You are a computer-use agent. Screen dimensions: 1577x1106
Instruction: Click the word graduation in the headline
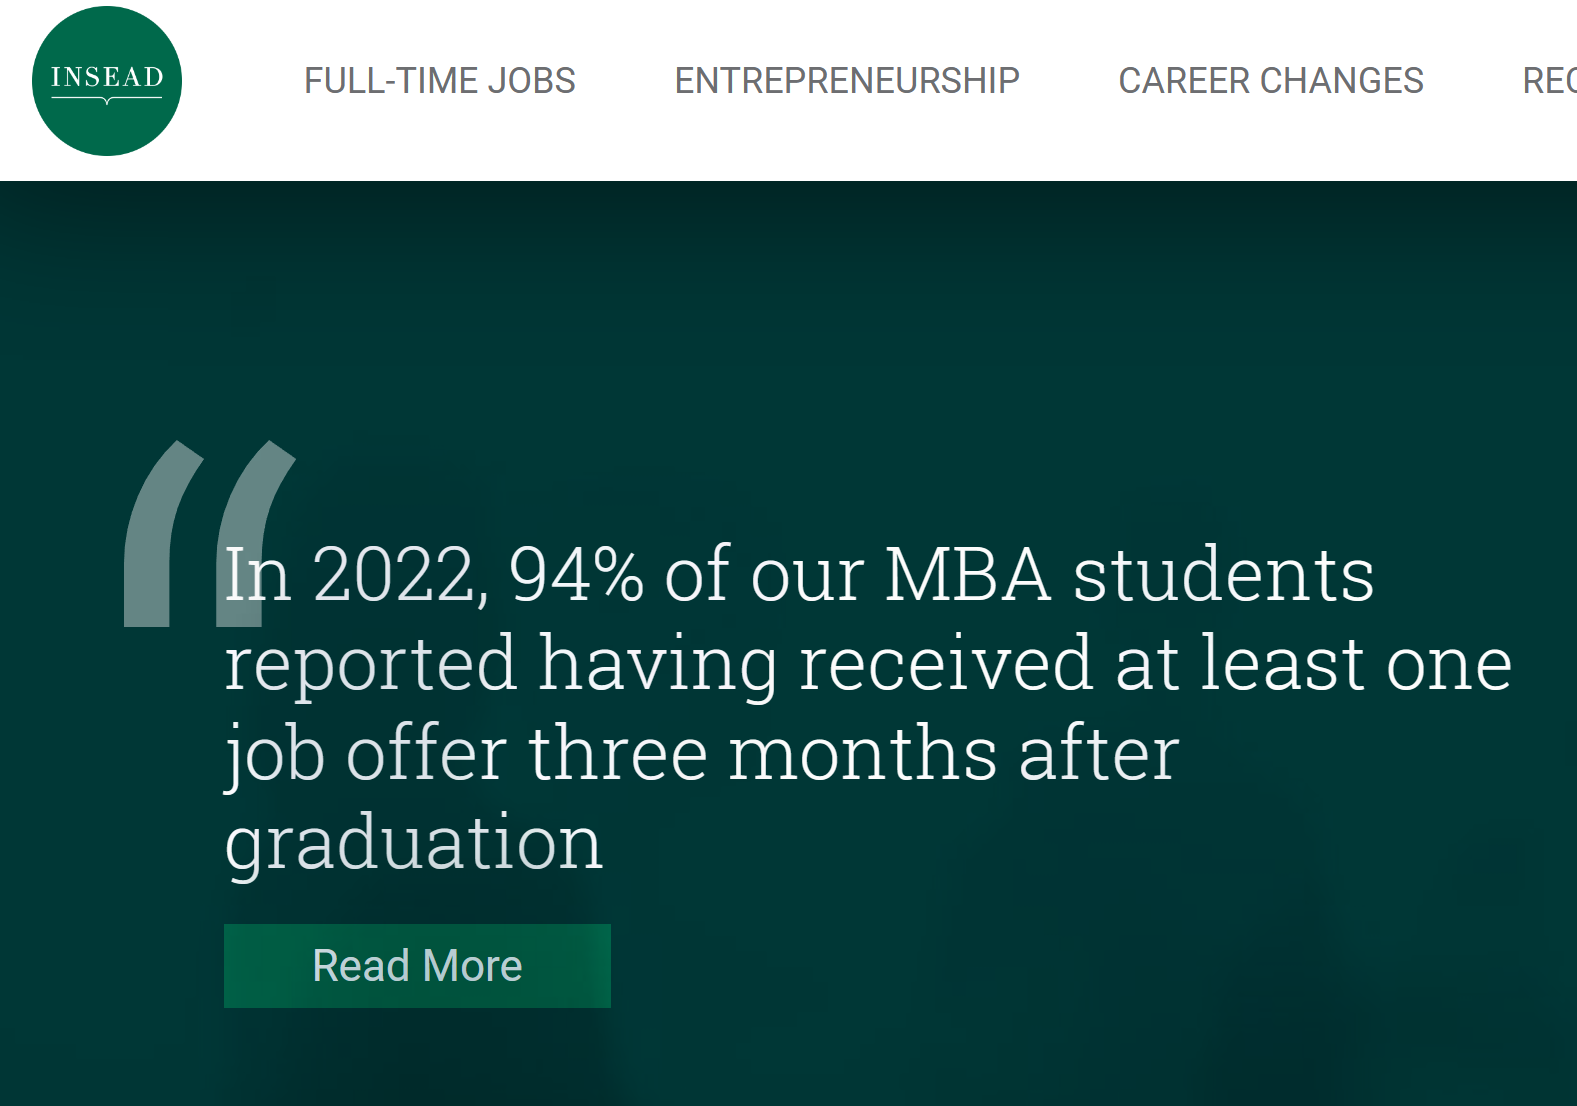[x=414, y=843]
